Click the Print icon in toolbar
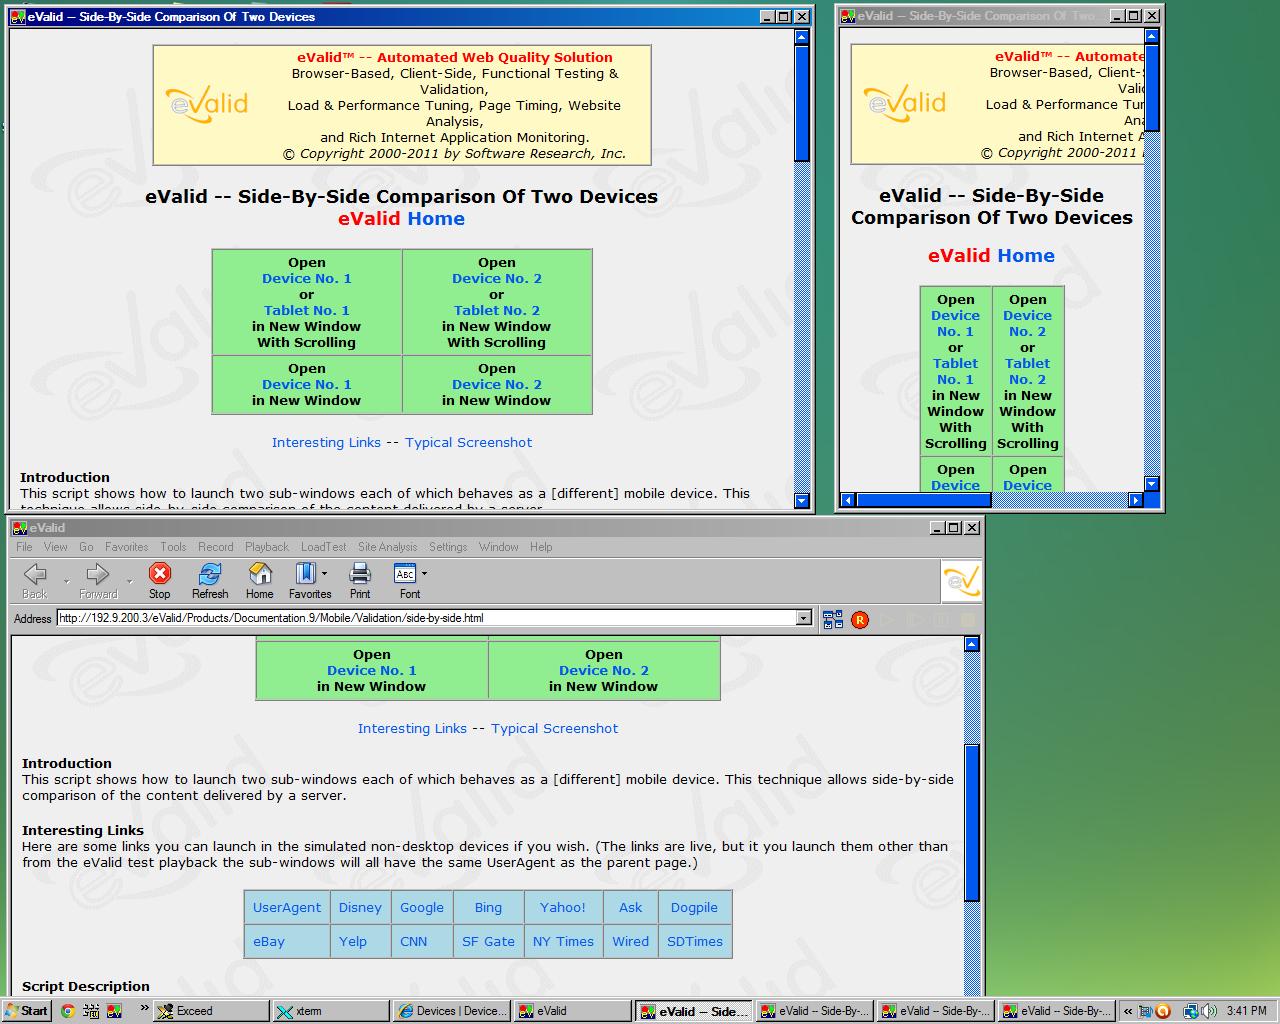Viewport: 1280px width, 1024px height. point(360,574)
